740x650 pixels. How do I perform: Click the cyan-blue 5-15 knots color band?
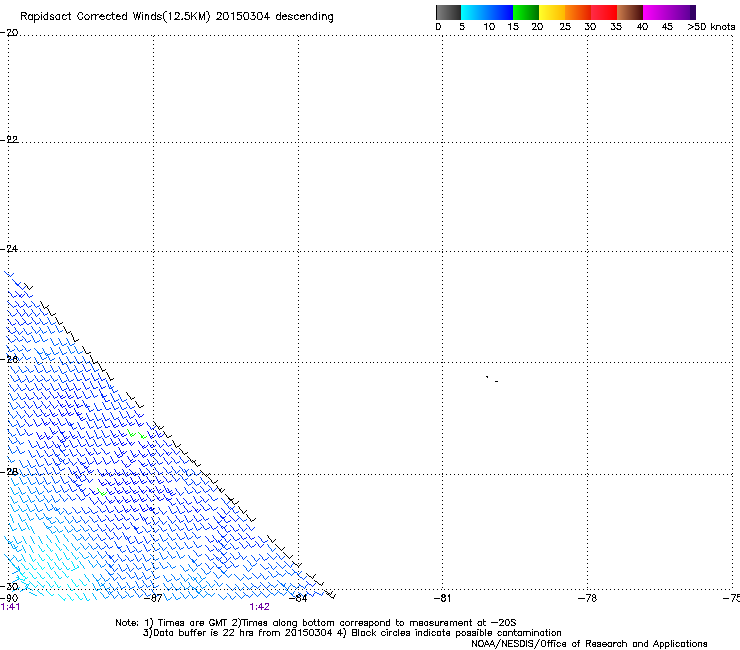(487, 12)
